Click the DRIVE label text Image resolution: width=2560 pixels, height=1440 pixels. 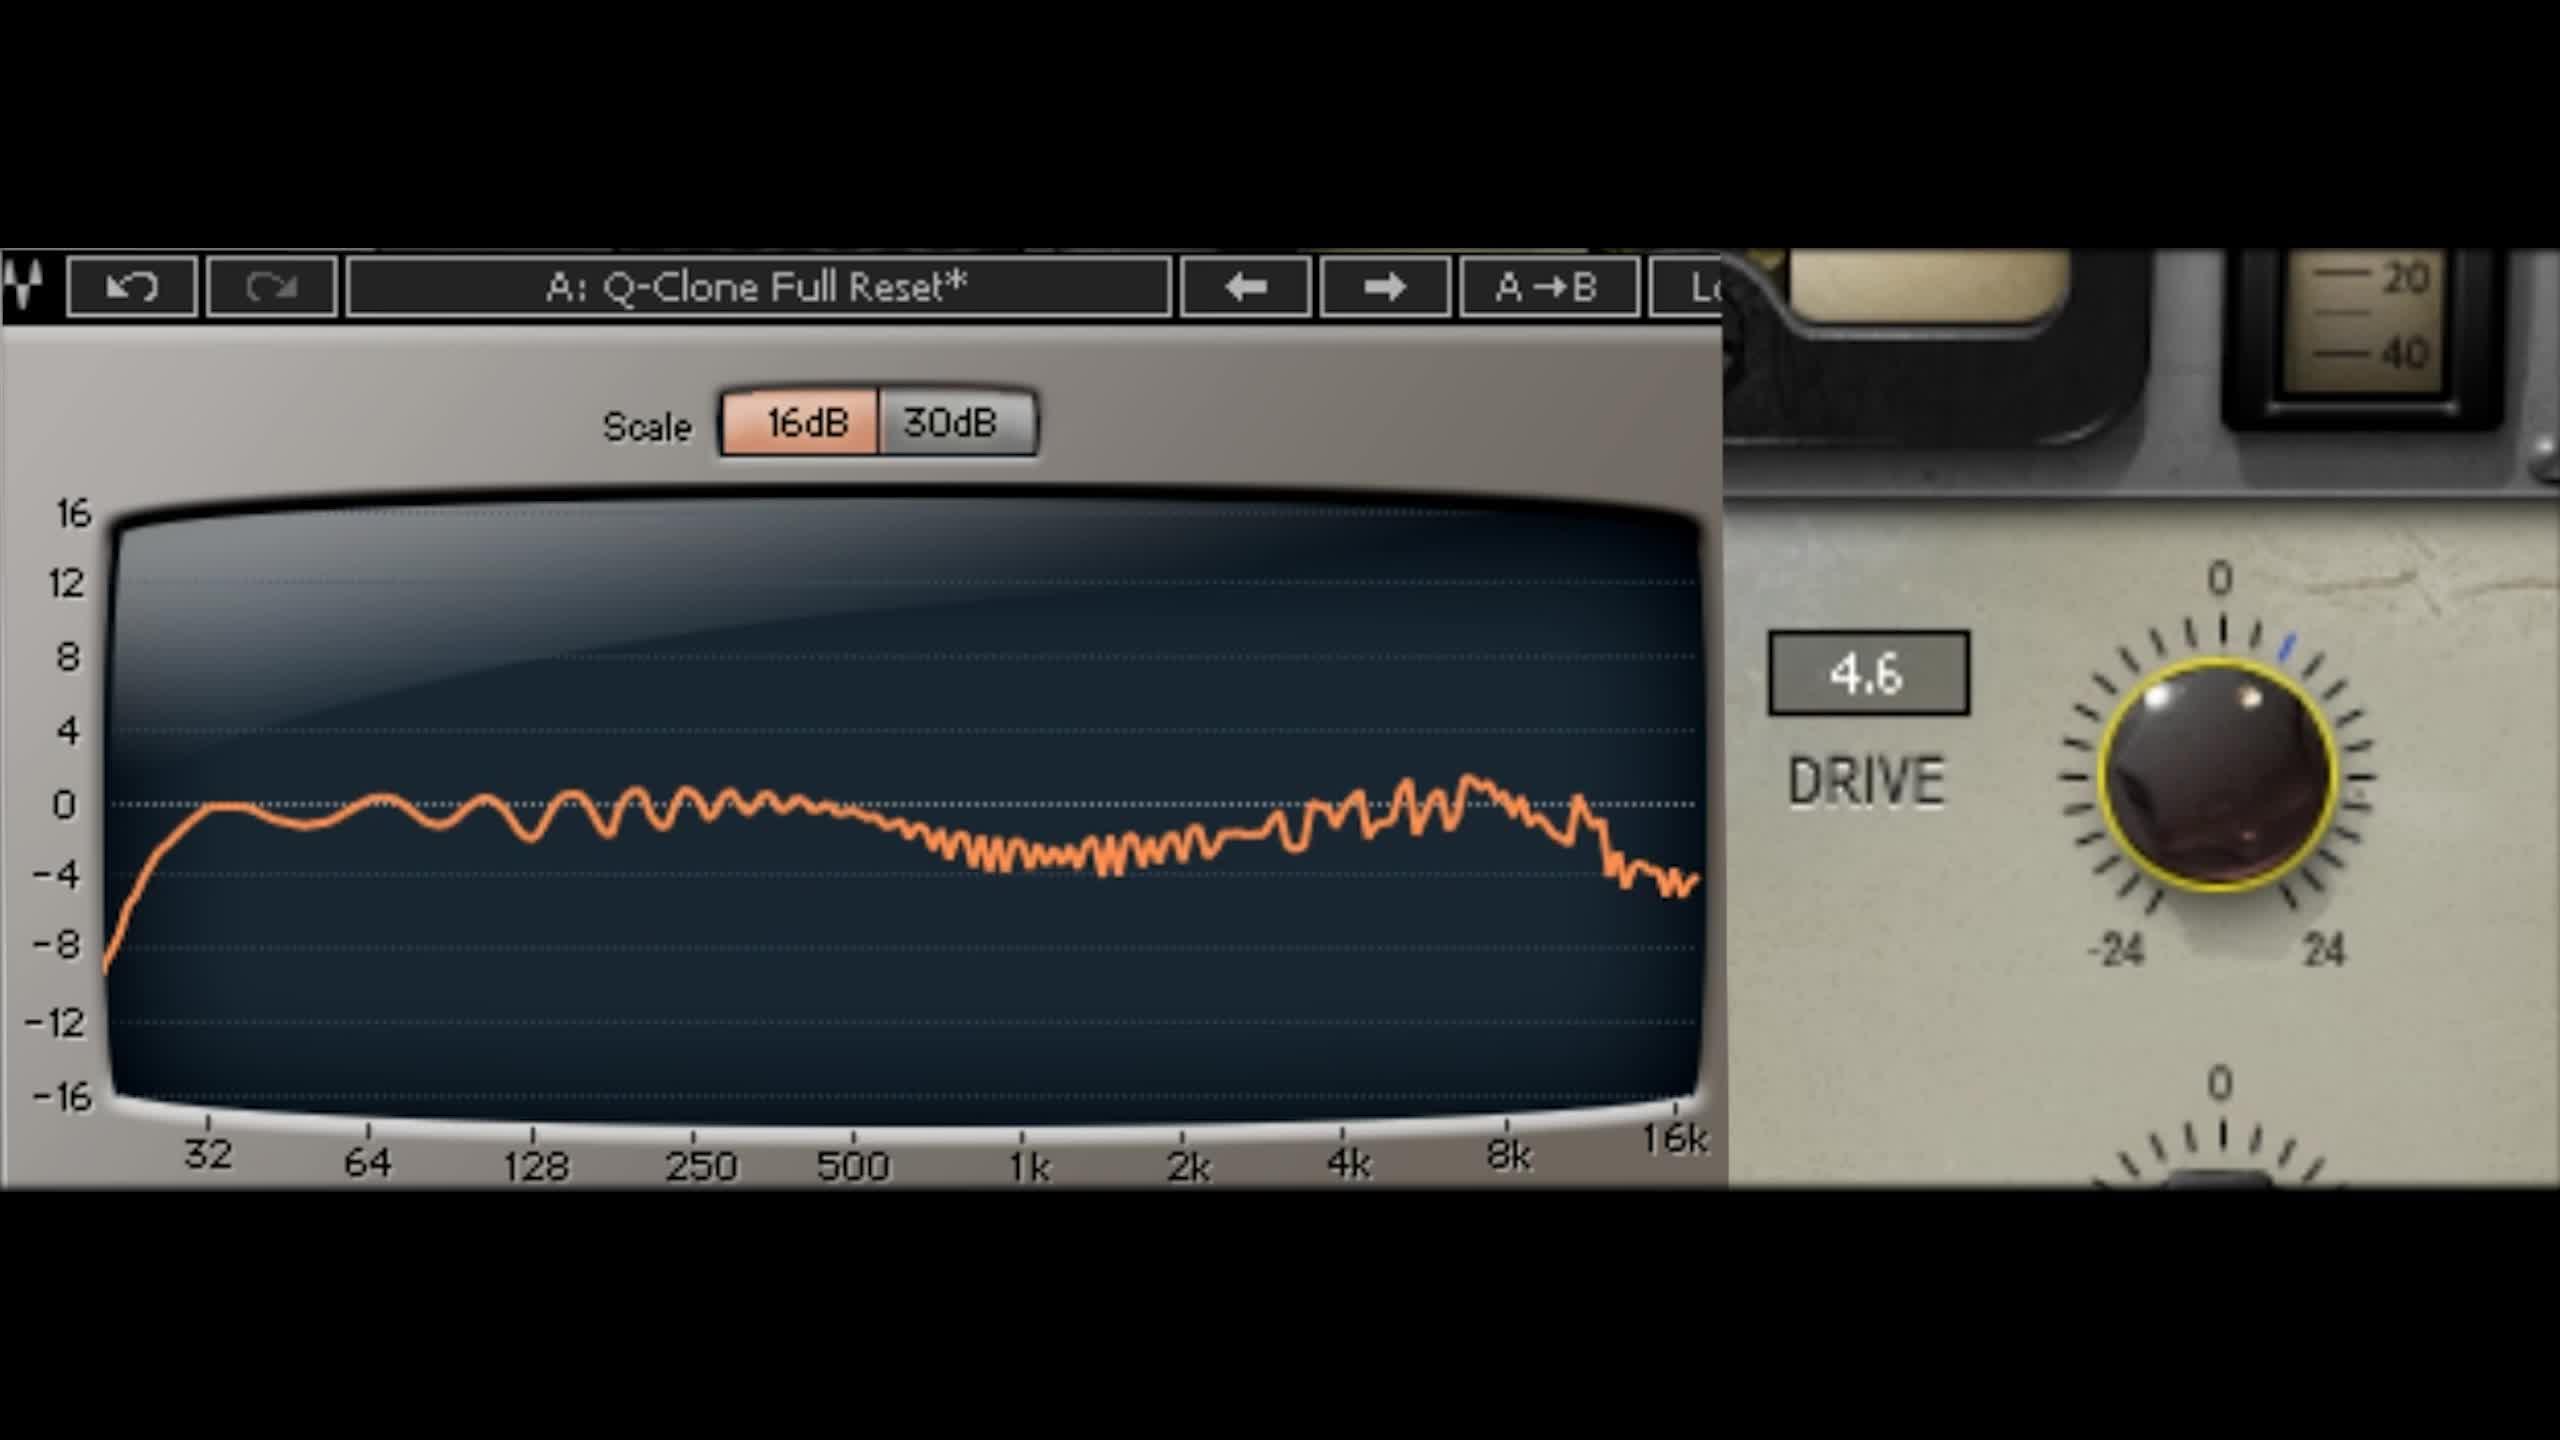tap(1866, 781)
